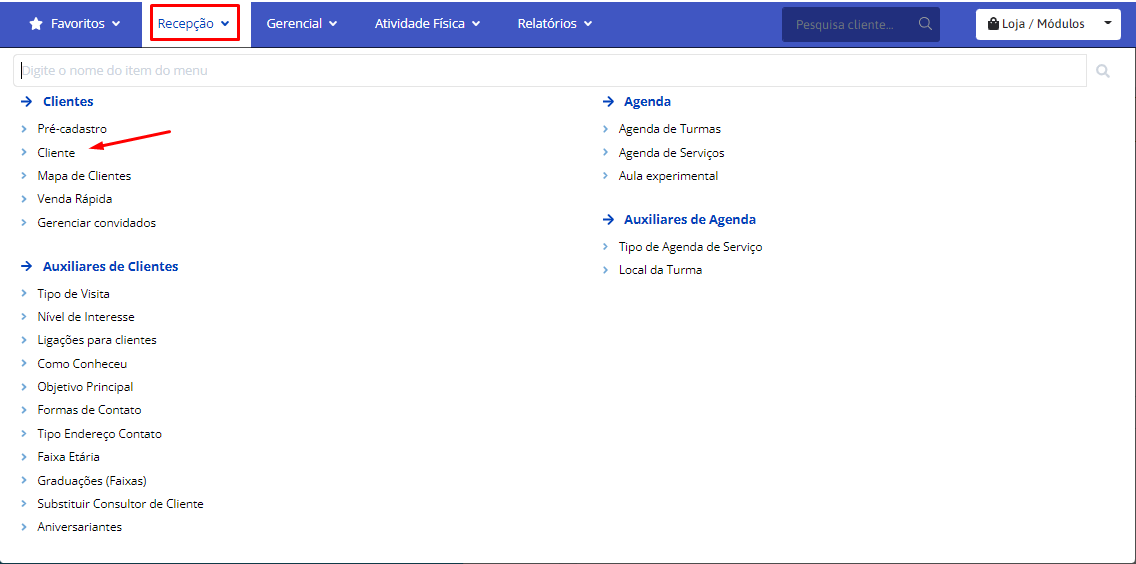Open the Cliente menu item

(x=57, y=153)
